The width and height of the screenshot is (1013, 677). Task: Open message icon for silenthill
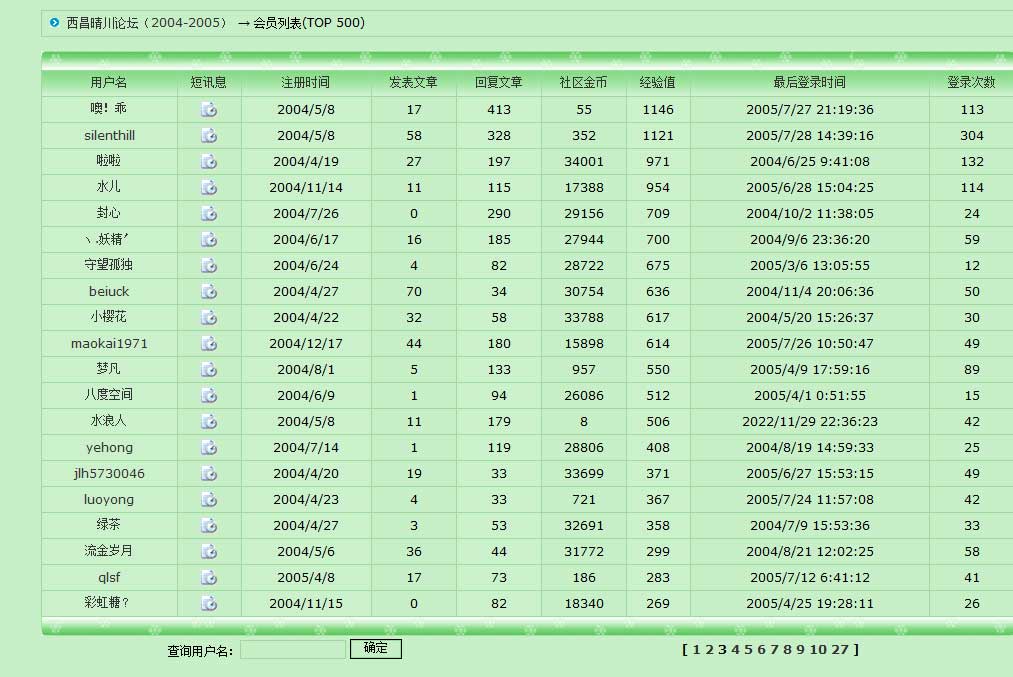209,136
